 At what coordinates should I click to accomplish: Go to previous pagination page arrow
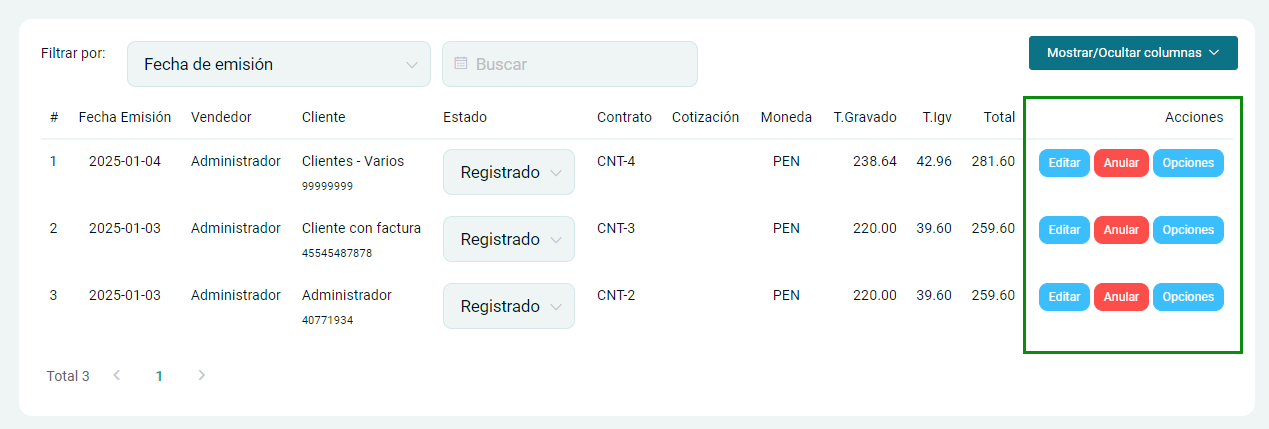coord(117,376)
